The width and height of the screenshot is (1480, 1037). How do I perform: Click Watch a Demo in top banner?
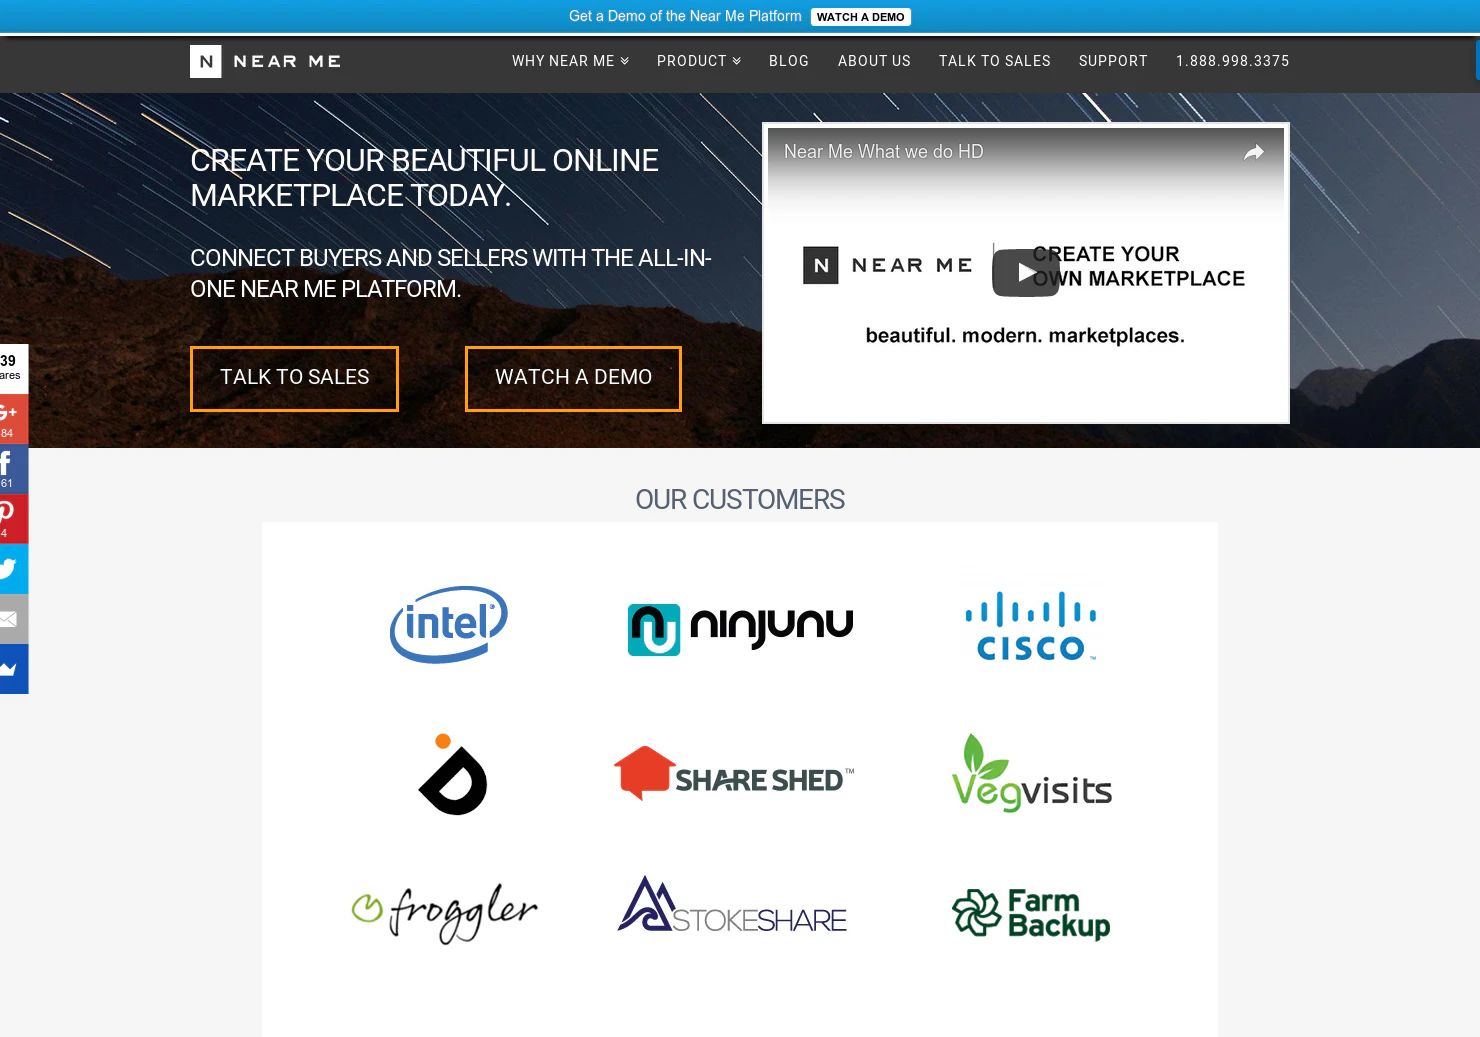(x=860, y=17)
